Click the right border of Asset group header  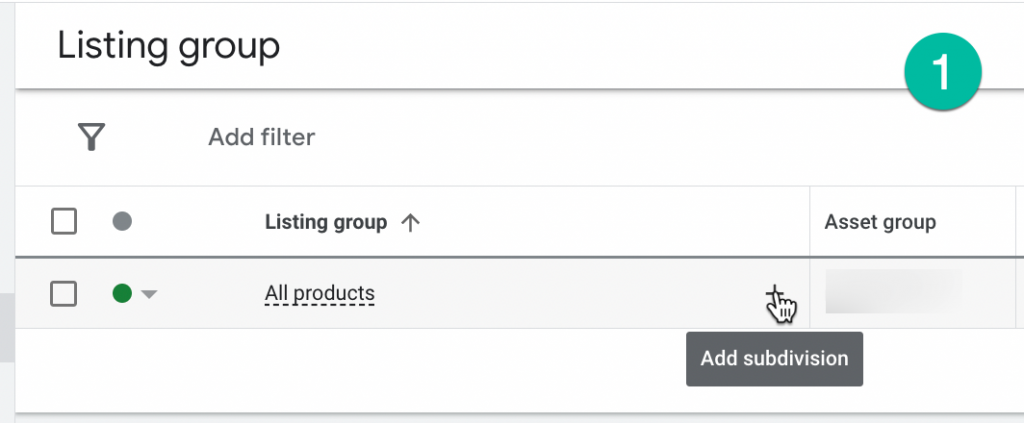coord(1015,222)
